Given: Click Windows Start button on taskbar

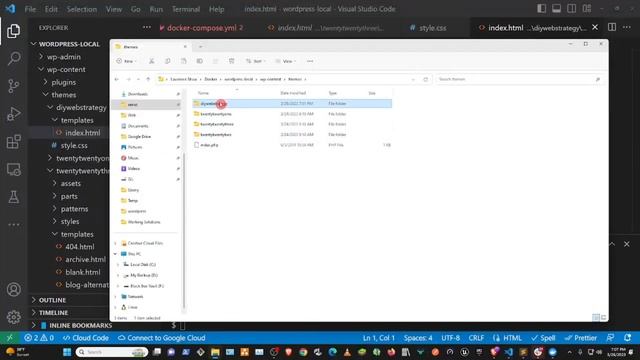Looking at the screenshot, I should 67,352.
